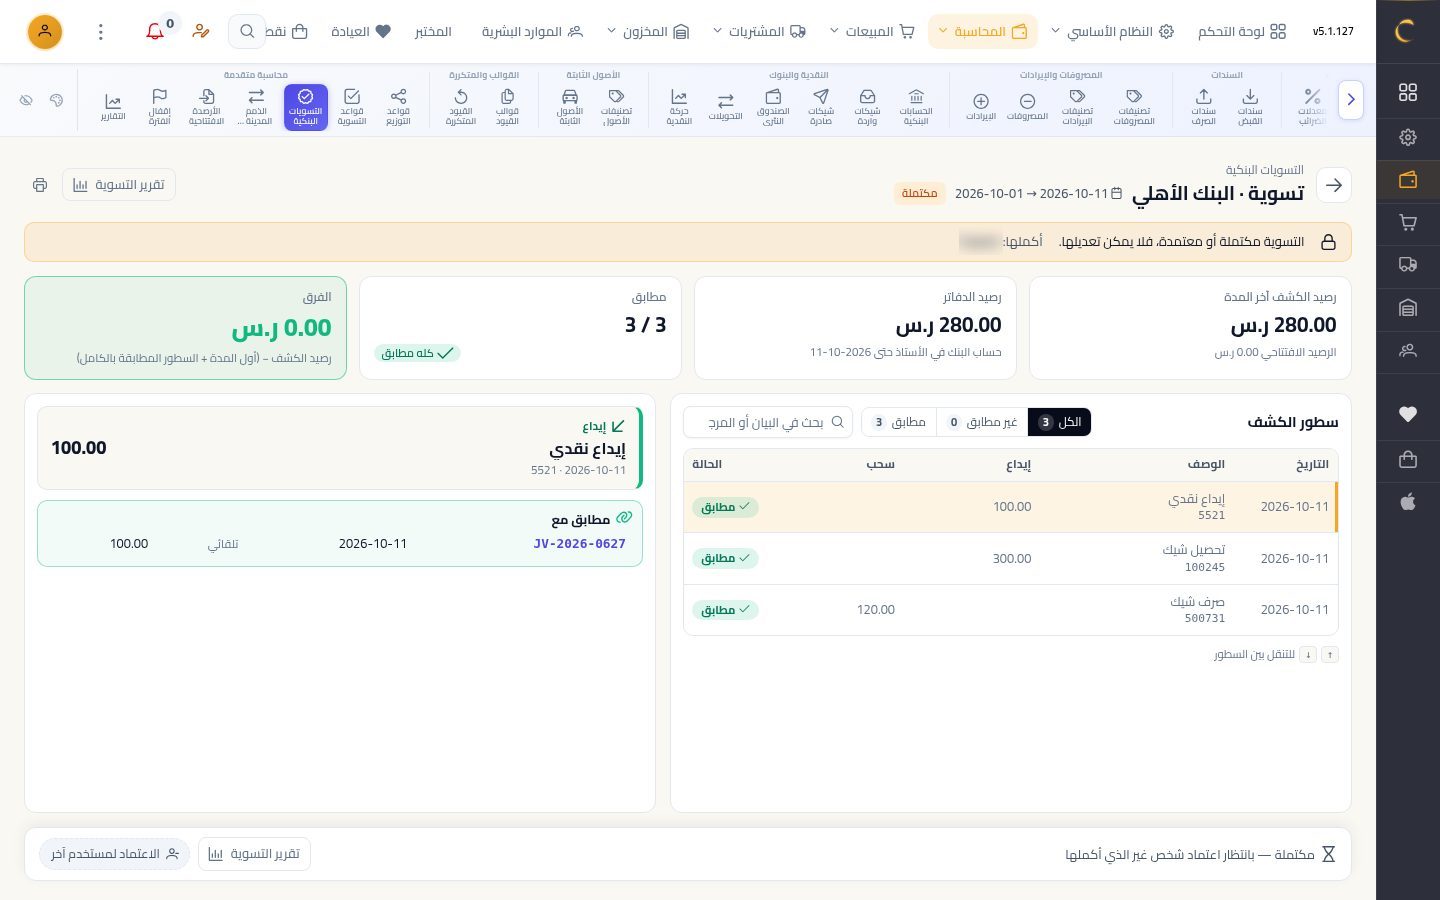Click the top تقرير التسوية report button
Image resolution: width=1440 pixels, height=900 pixels.
tap(119, 185)
